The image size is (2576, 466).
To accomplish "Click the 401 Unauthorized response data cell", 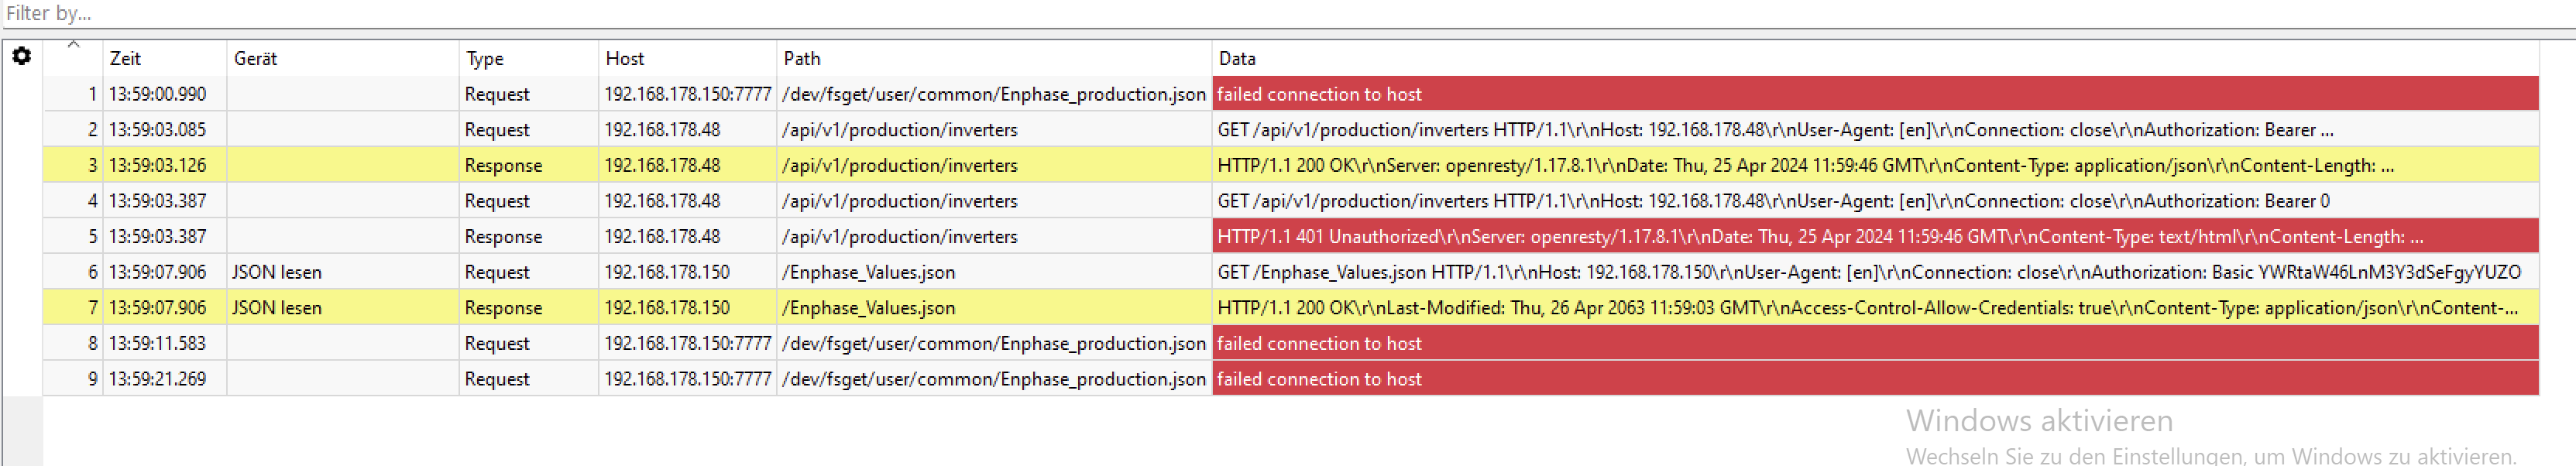I will [1820, 237].
